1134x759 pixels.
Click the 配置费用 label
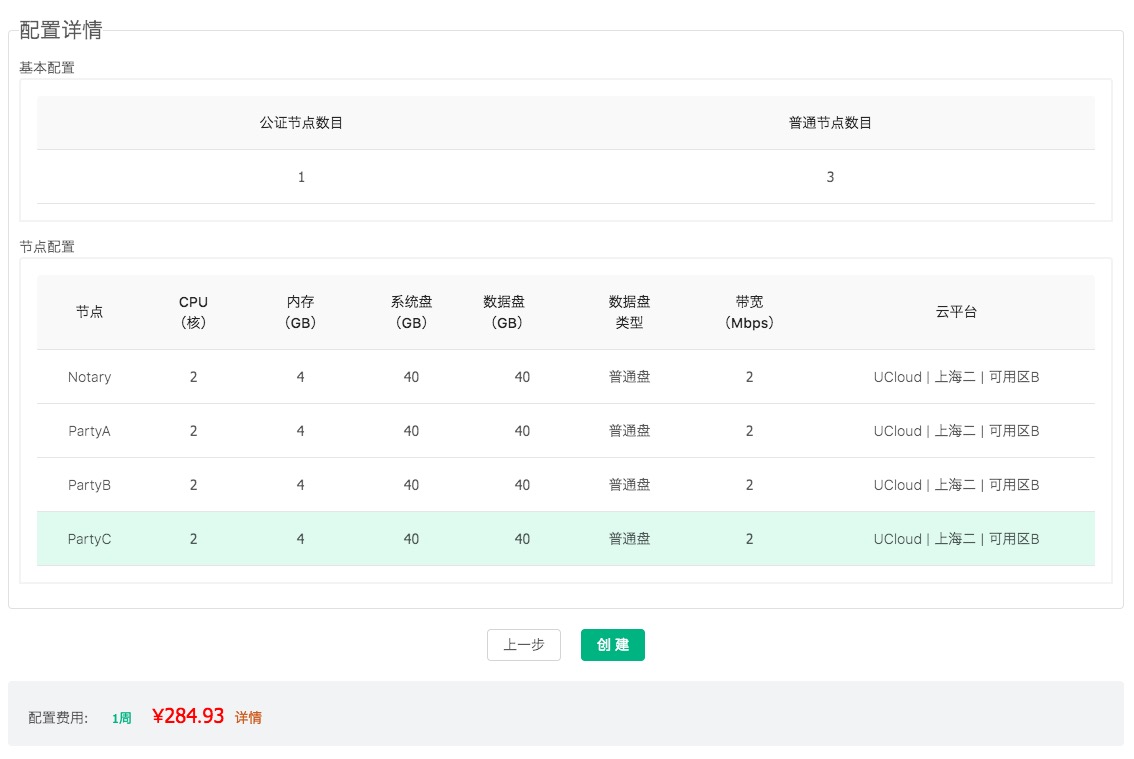click(58, 718)
